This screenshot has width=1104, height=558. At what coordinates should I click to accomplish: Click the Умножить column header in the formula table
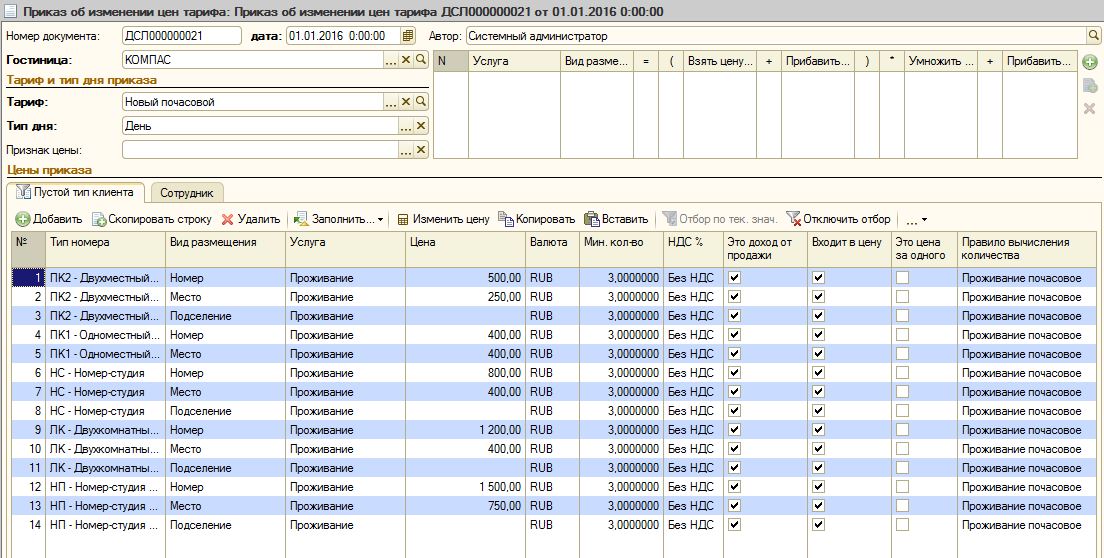[x=941, y=61]
